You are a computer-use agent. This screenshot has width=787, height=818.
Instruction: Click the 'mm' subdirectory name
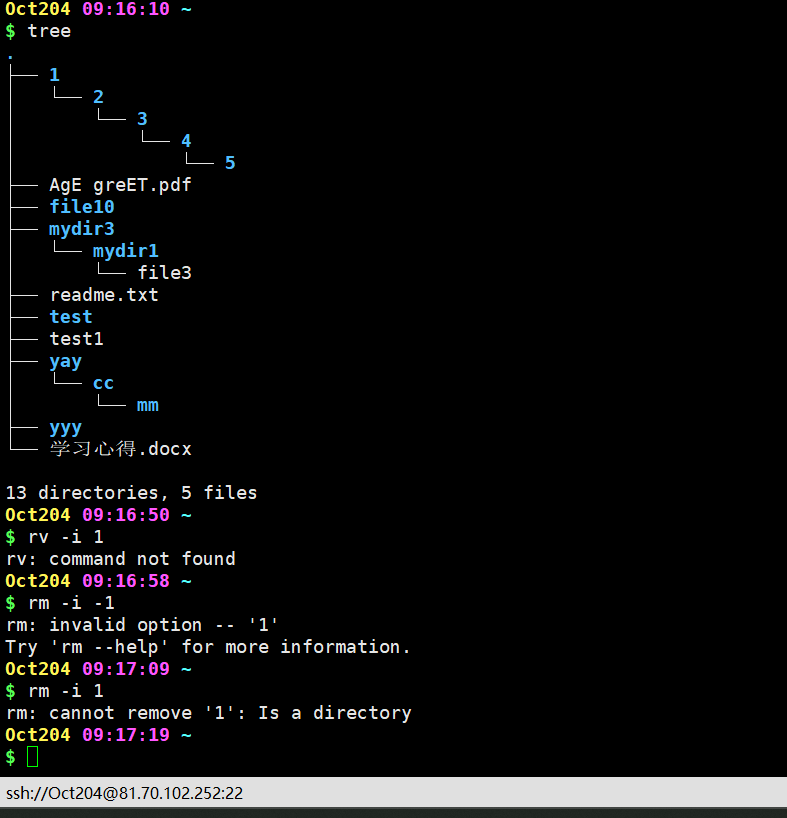(x=148, y=405)
